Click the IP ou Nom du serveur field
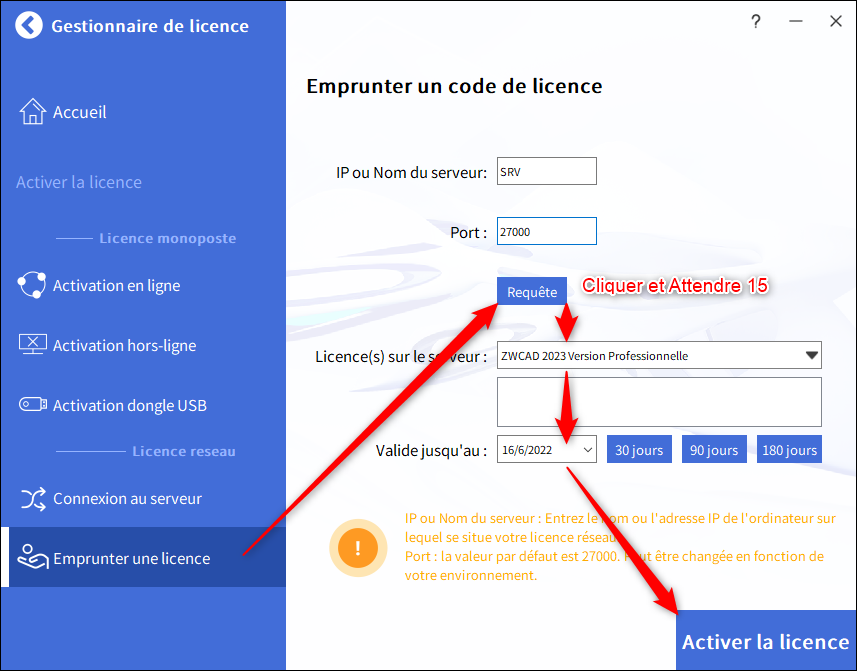Screen dimensions: 857x671 coord(546,171)
